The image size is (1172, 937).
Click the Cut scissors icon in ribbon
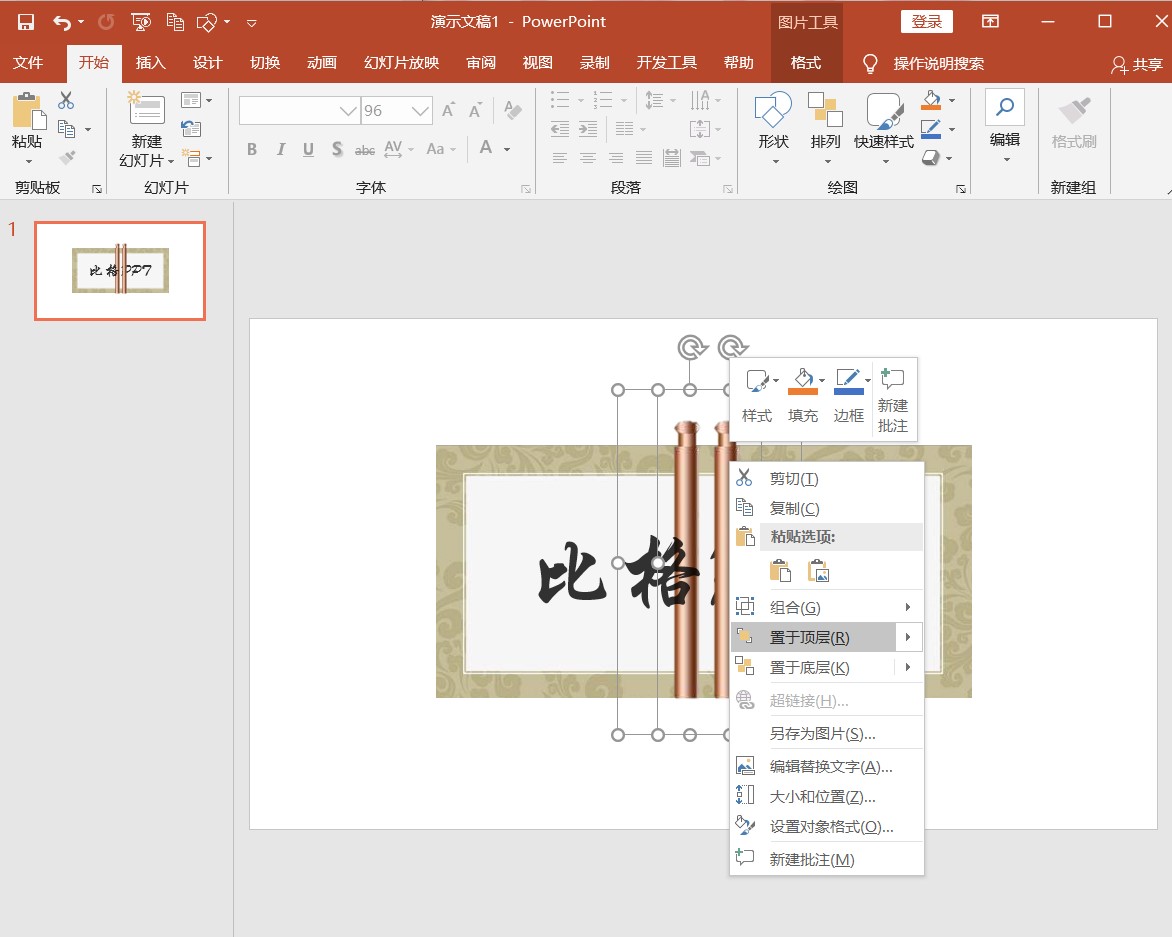point(66,101)
